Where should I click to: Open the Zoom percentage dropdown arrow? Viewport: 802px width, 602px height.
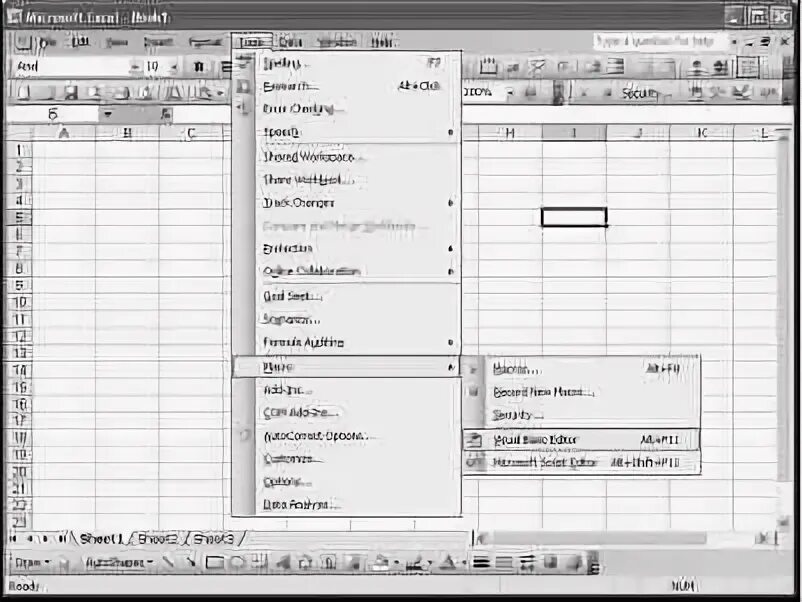pos(509,93)
